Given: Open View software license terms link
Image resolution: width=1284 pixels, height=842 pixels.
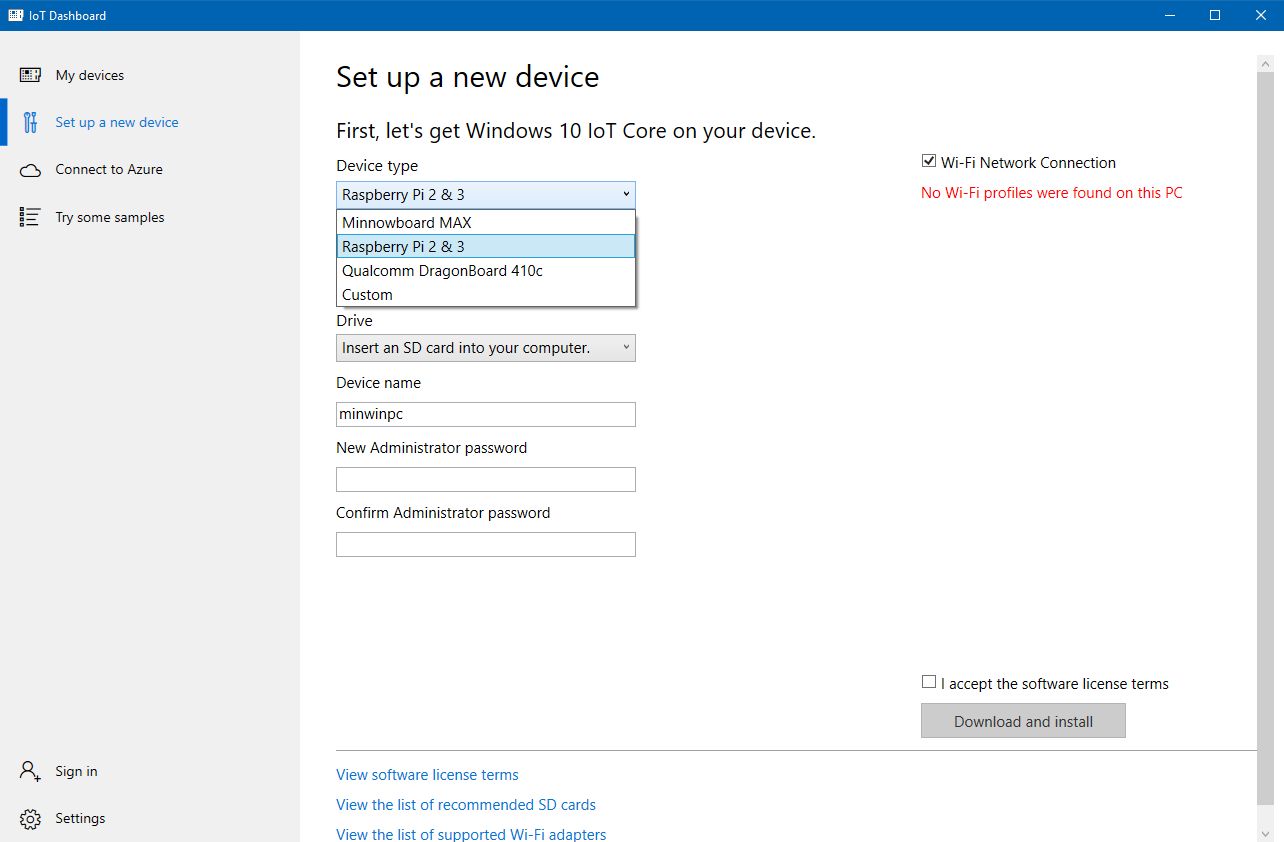Looking at the screenshot, I should click(x=427, y=774).
